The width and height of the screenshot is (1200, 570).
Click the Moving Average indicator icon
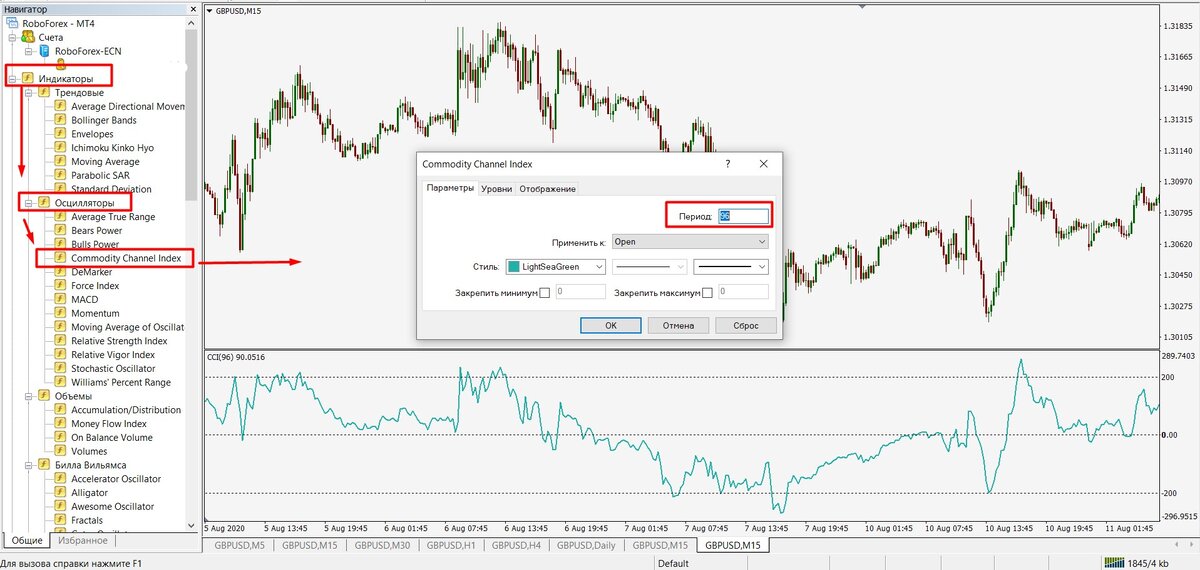point(60,162)
